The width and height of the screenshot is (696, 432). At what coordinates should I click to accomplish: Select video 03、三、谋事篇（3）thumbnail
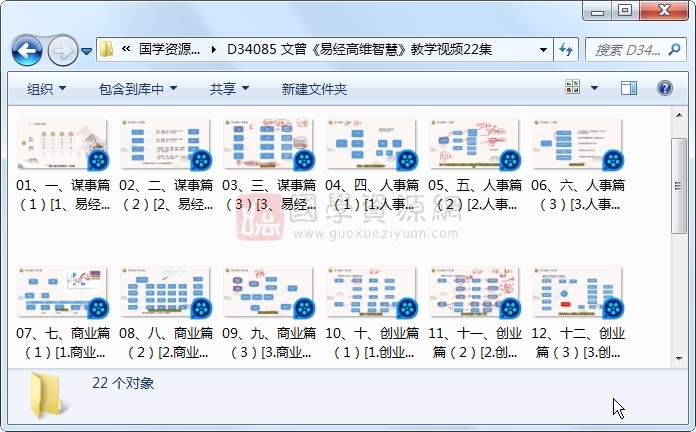(x=268, y=144)
